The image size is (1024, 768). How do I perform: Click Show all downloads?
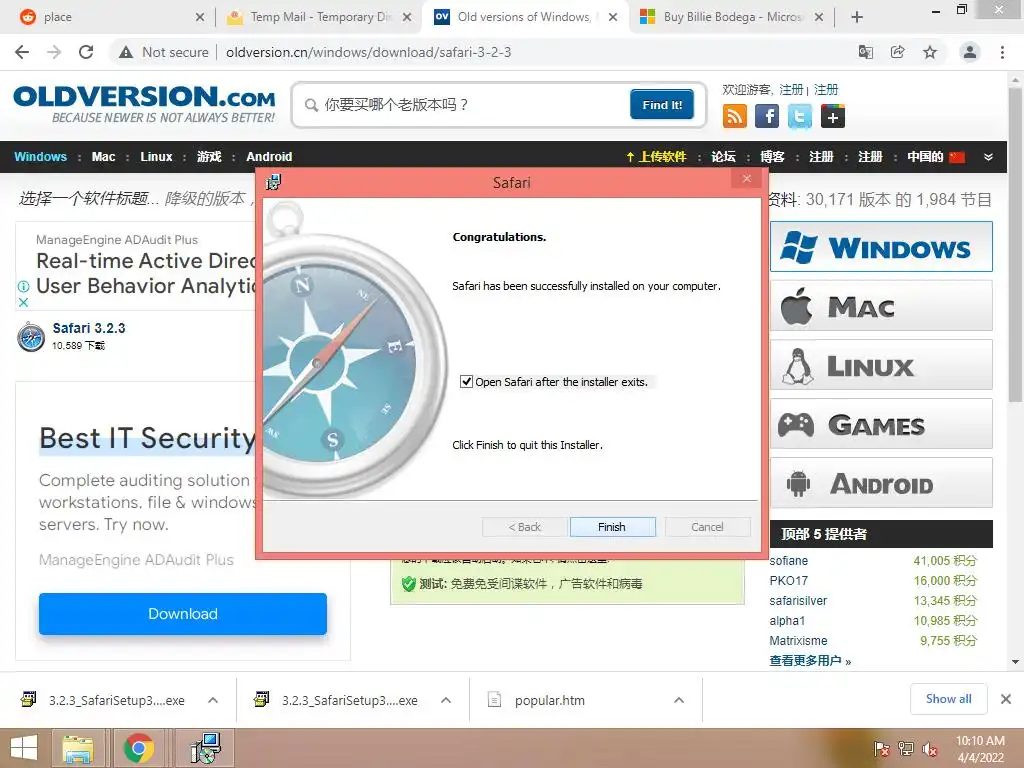pyautogui.click(x=948, y=699)
